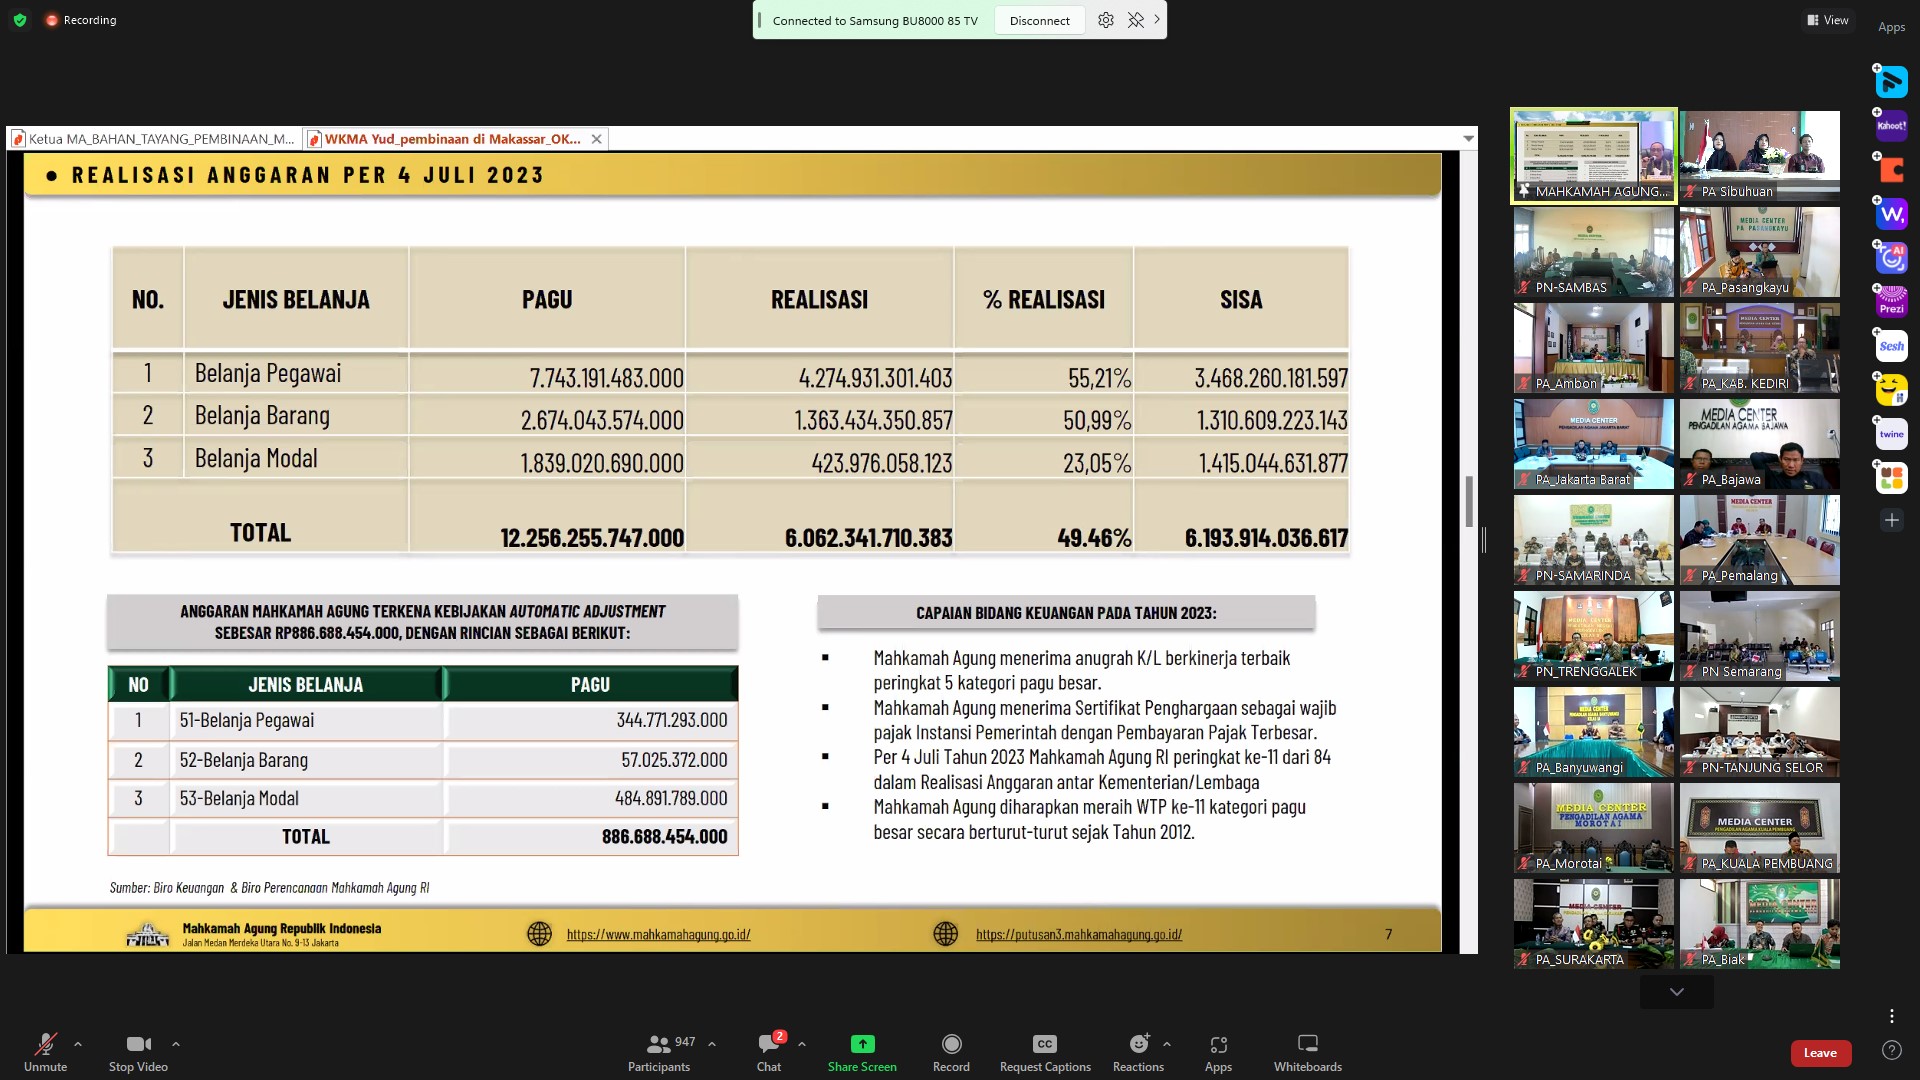This screenshot has width=1920, height=1080.
Task: Open the Reactions menu
Action: tap(1139, 1052)
